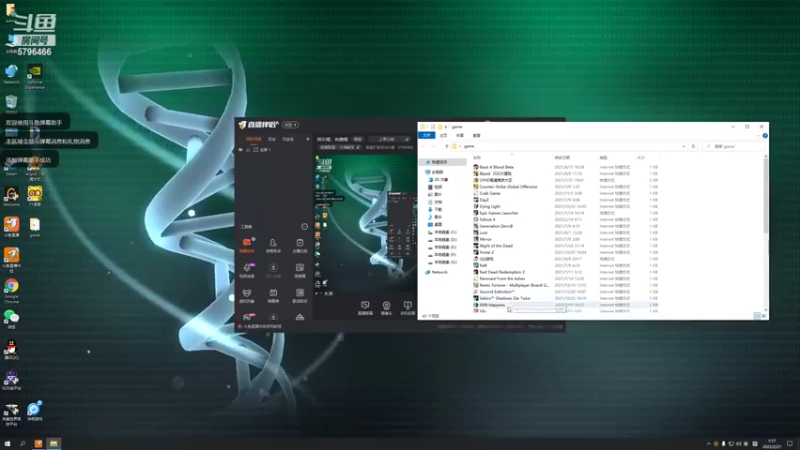Open the 5E platform desktop icon
This screenshot has width=800, height=450.
point(11,380)
